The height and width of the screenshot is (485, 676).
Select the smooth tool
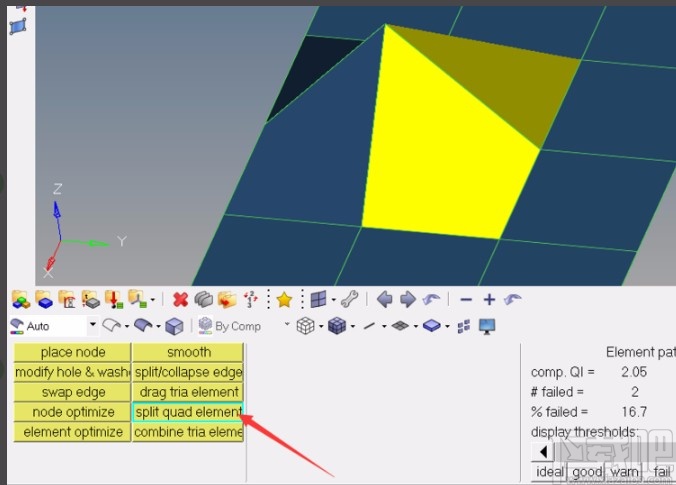pos(188,352)
